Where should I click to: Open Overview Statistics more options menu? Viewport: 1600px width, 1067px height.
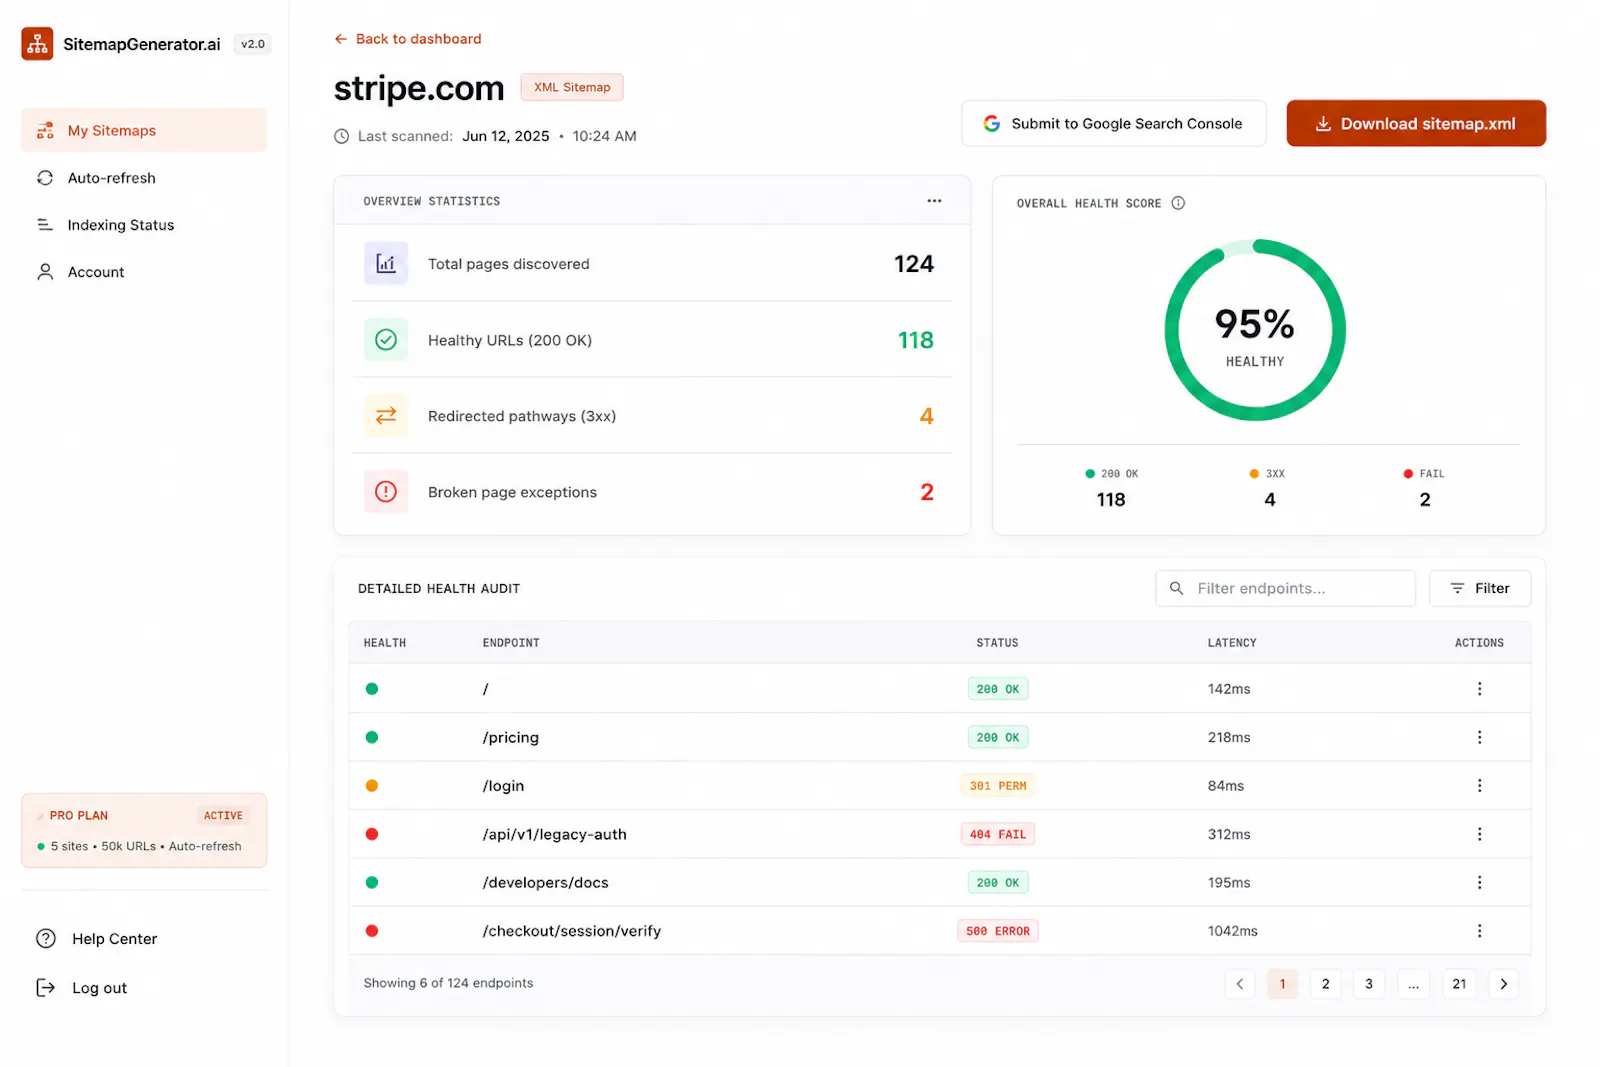point(934,201)
